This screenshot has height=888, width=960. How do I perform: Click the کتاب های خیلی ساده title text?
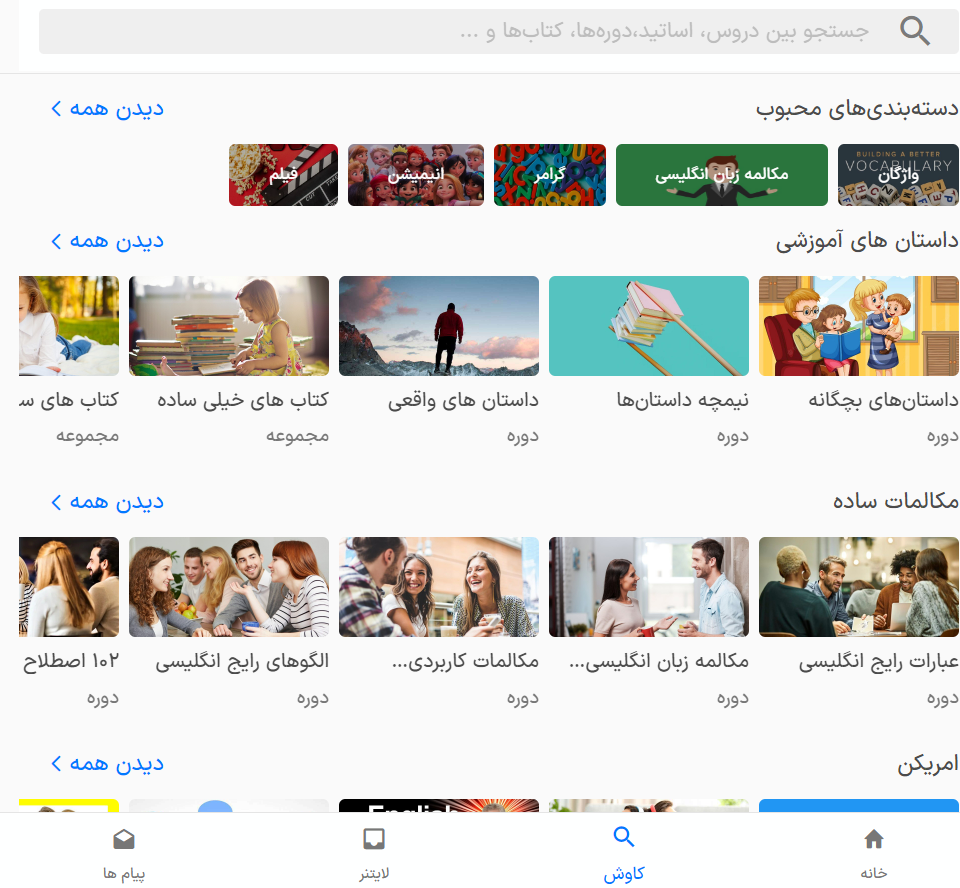pyautogui.click(x=242, y=400)
